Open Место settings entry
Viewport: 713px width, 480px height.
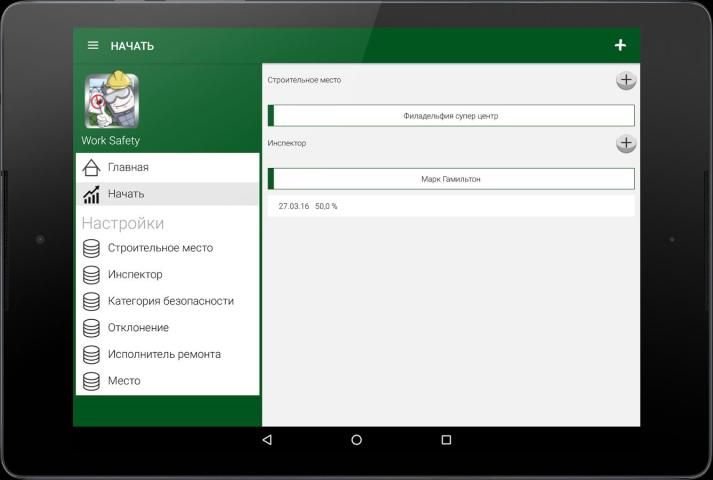coord(124,381)
